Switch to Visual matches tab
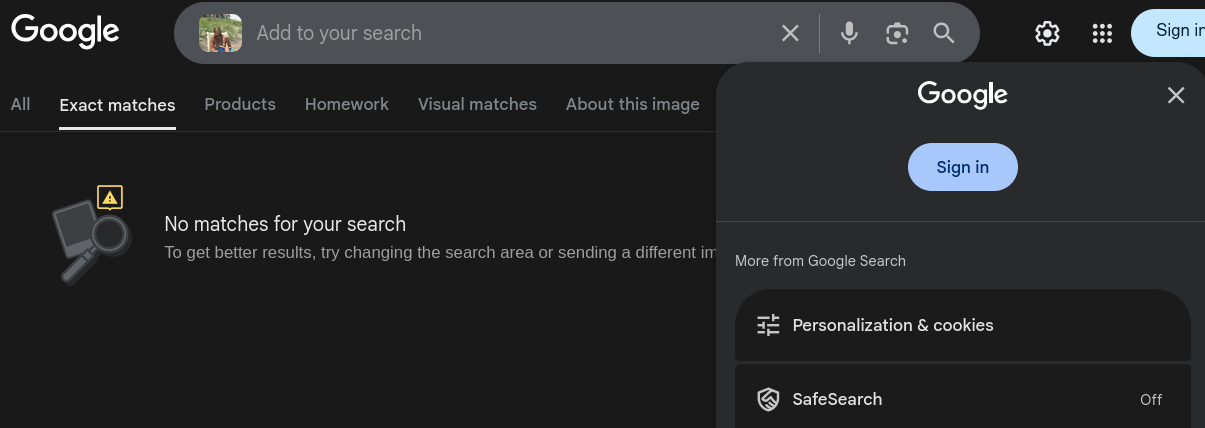The width and height of the screenshot is (1205, 428). 477,104
